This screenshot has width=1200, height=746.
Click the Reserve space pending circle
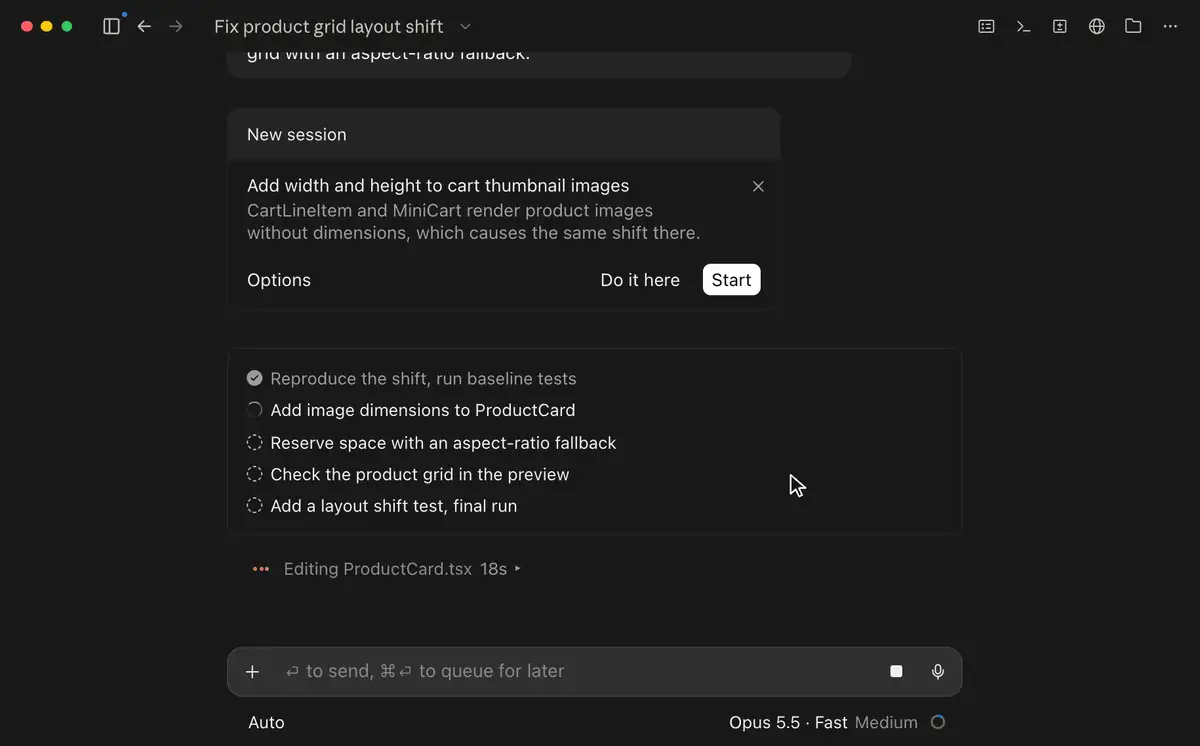255,442
